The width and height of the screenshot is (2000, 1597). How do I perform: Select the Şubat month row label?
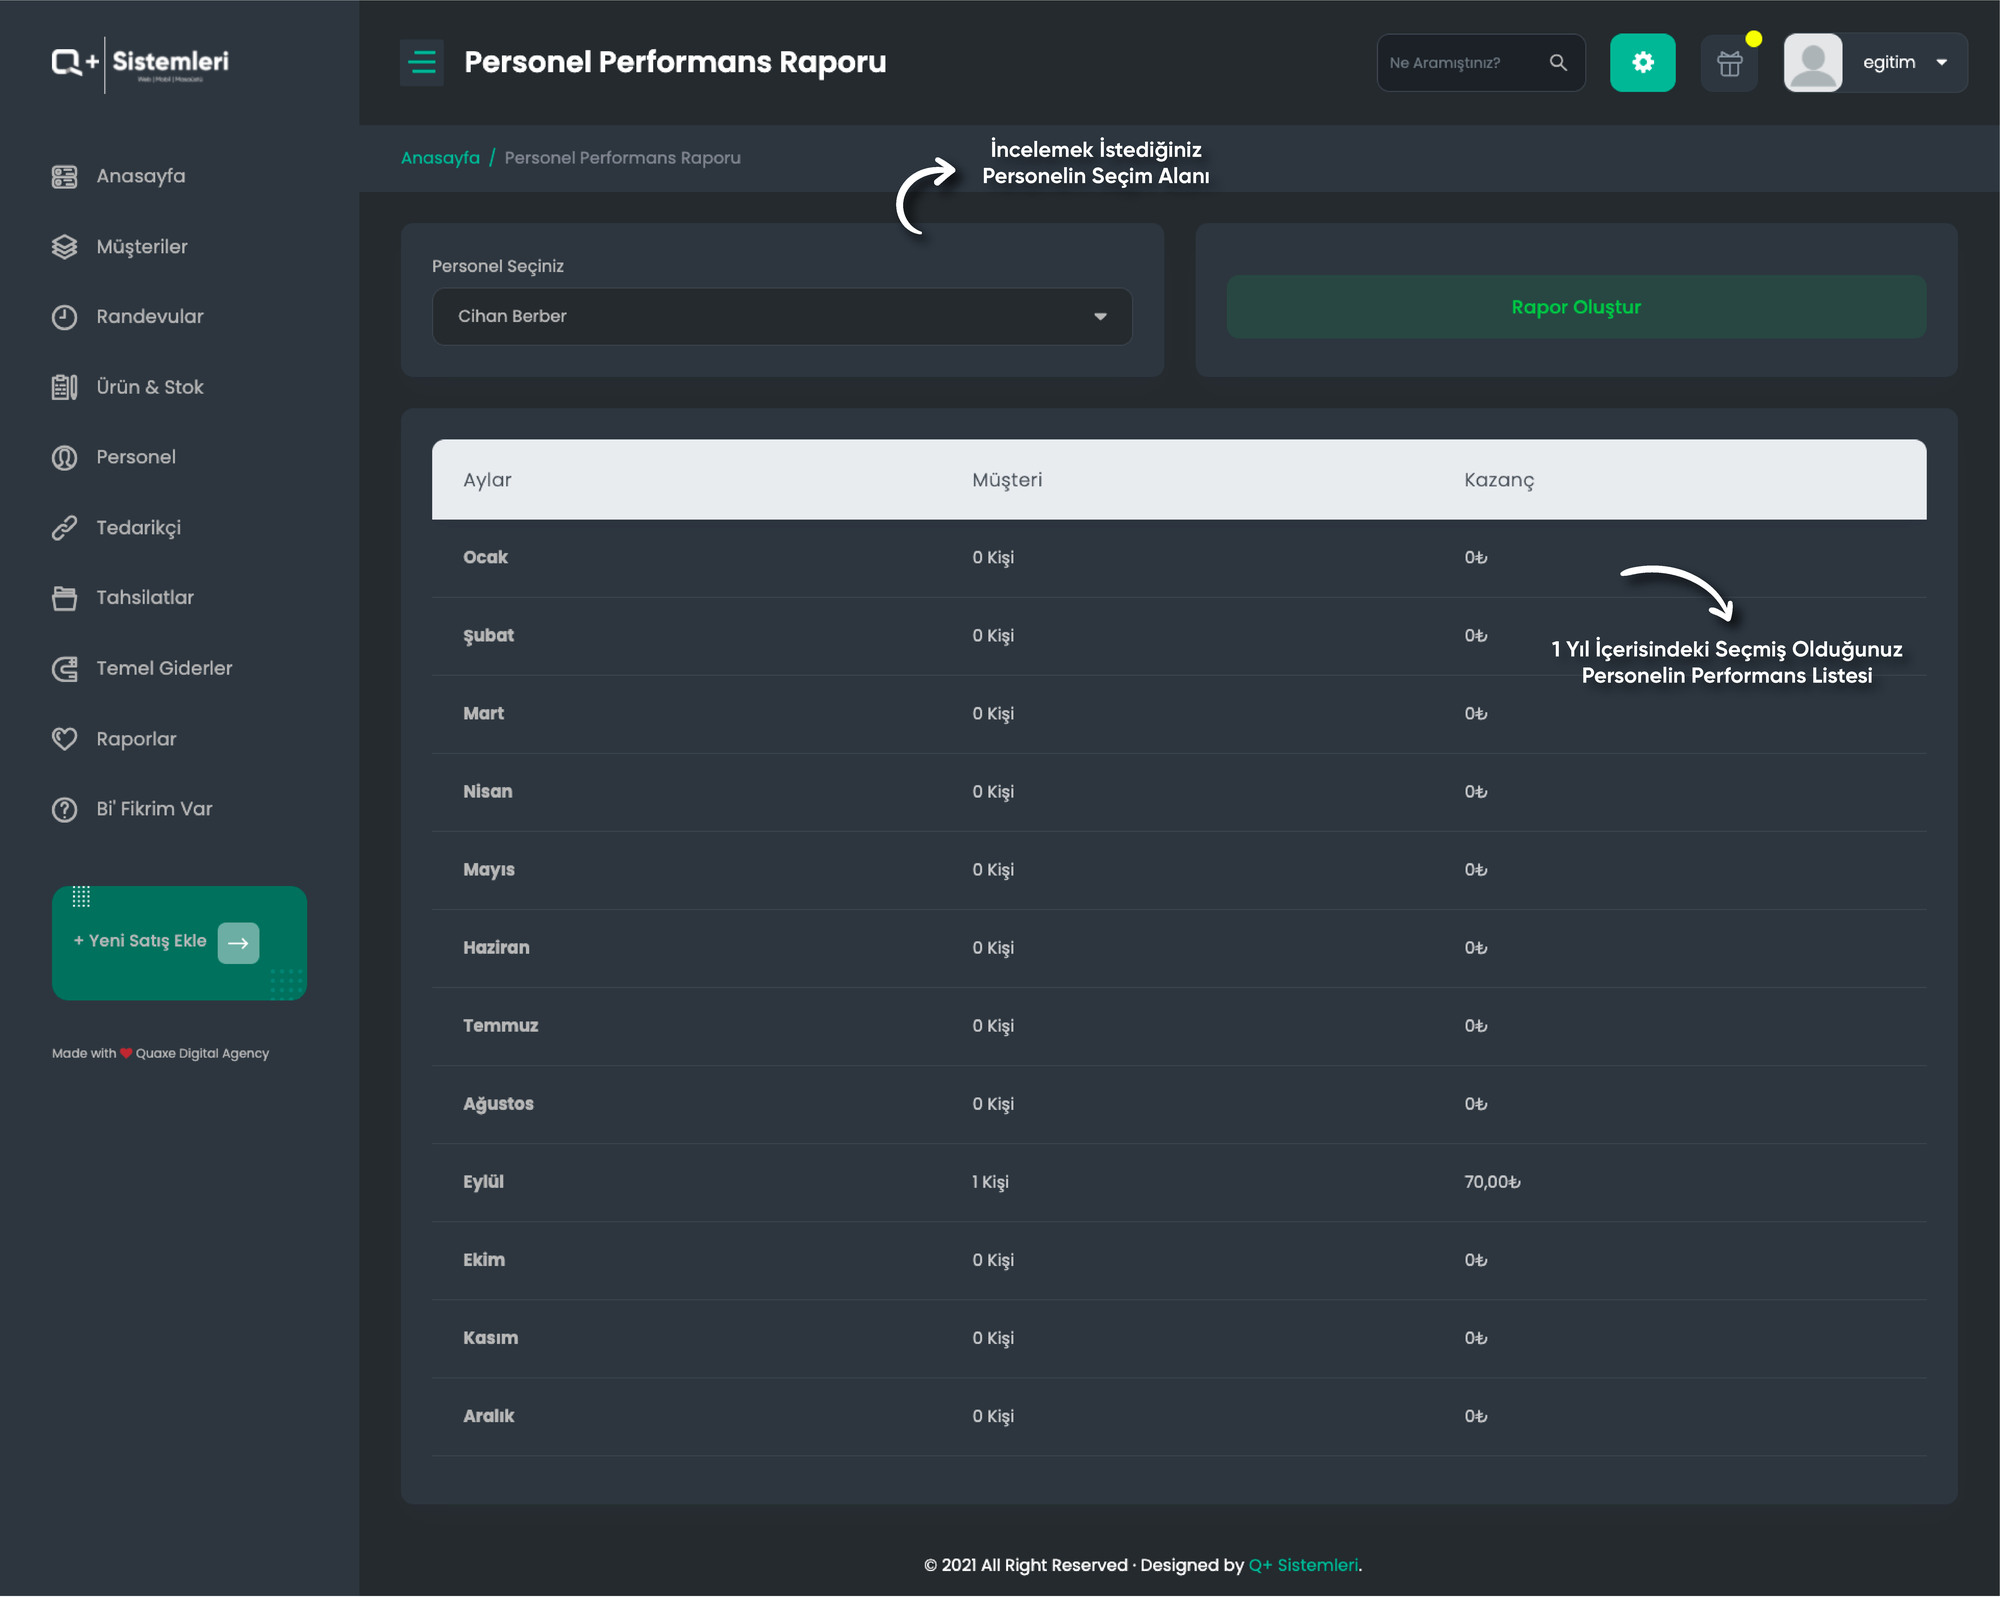[488, 636]
